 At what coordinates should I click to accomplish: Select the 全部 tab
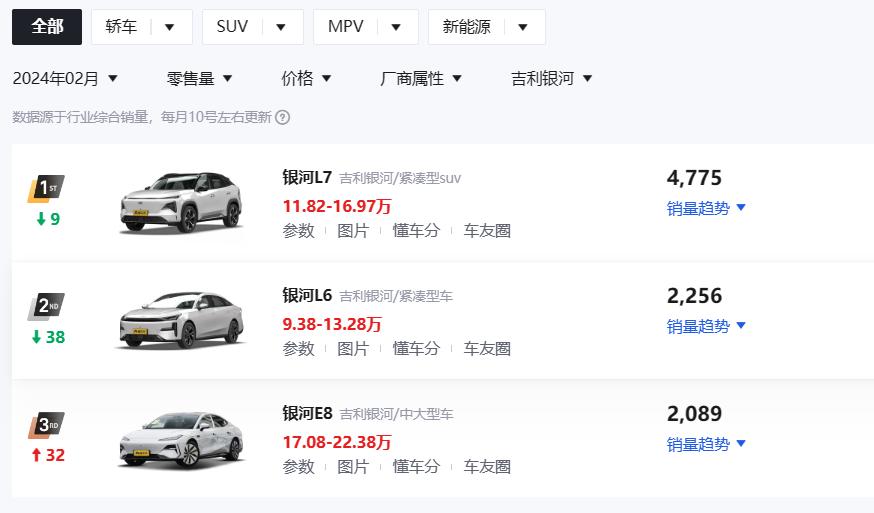tap(47, 27)
